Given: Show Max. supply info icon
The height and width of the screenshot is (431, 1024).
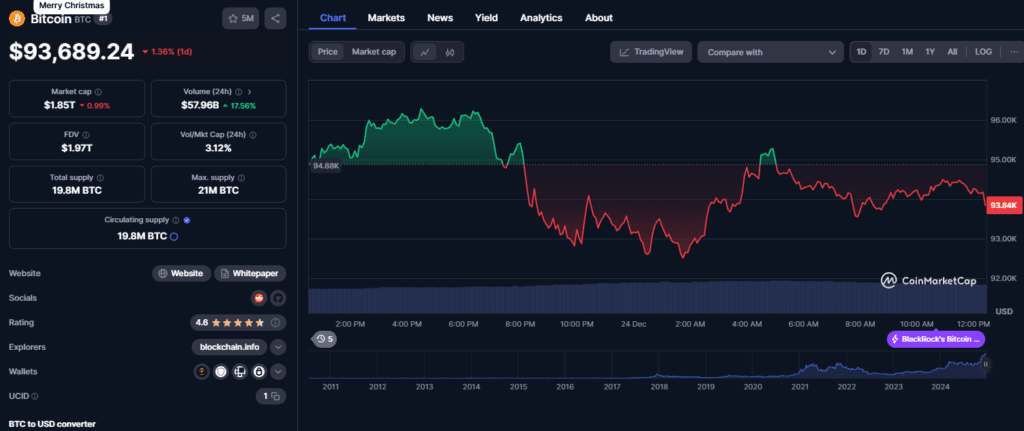Looking at the screenshot, I should coord(241,178).
